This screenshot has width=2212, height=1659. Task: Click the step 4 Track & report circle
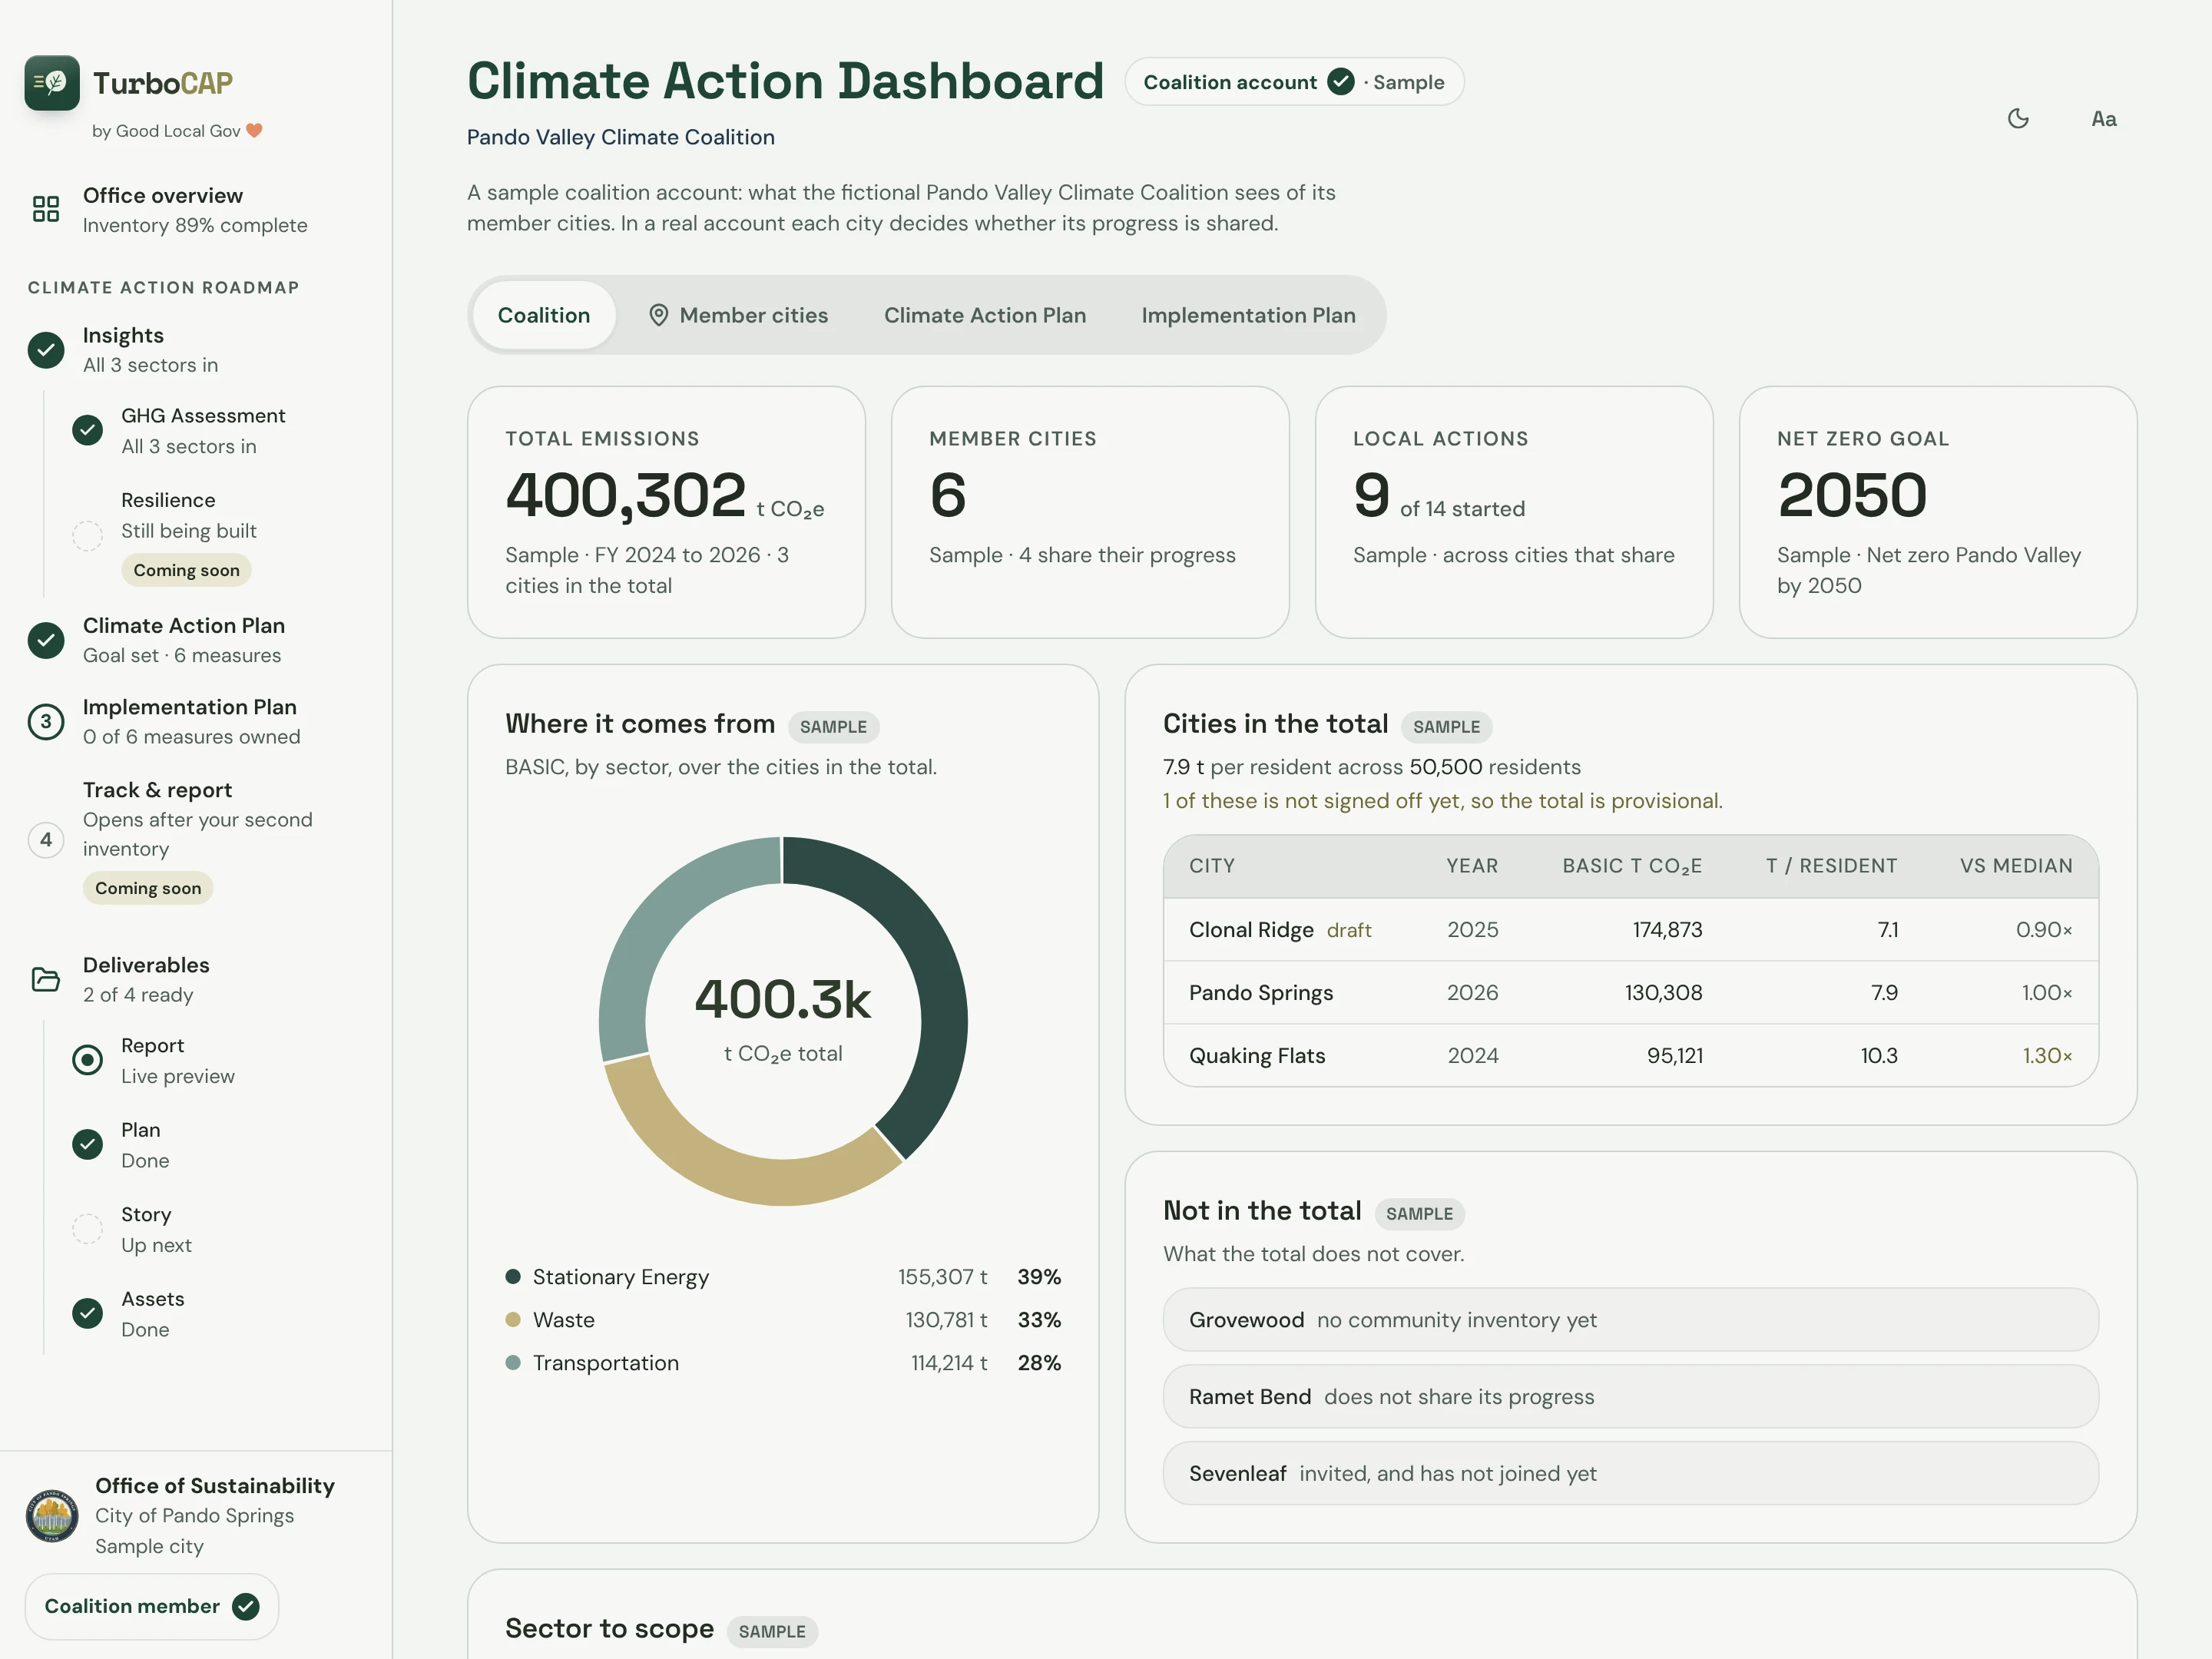coord(46,840)
